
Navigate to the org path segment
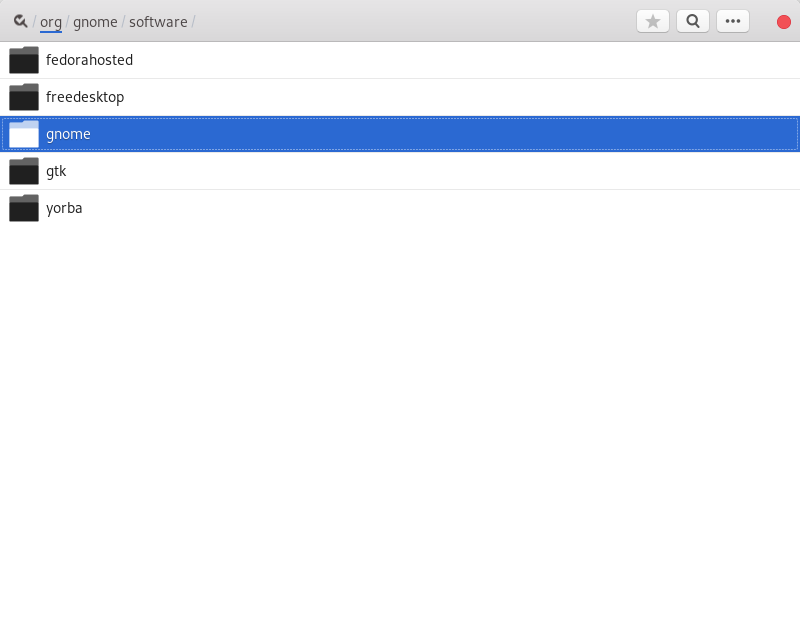(x=51, y=22)
